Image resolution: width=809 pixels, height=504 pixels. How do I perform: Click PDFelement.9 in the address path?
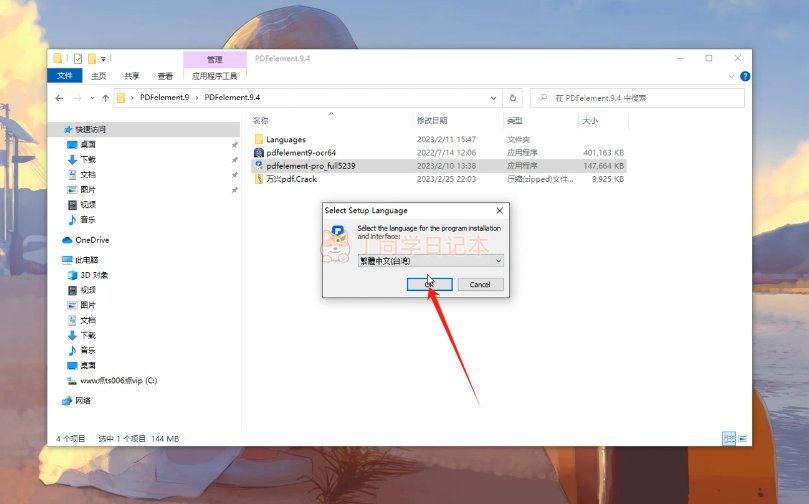[x=165, y=97]
